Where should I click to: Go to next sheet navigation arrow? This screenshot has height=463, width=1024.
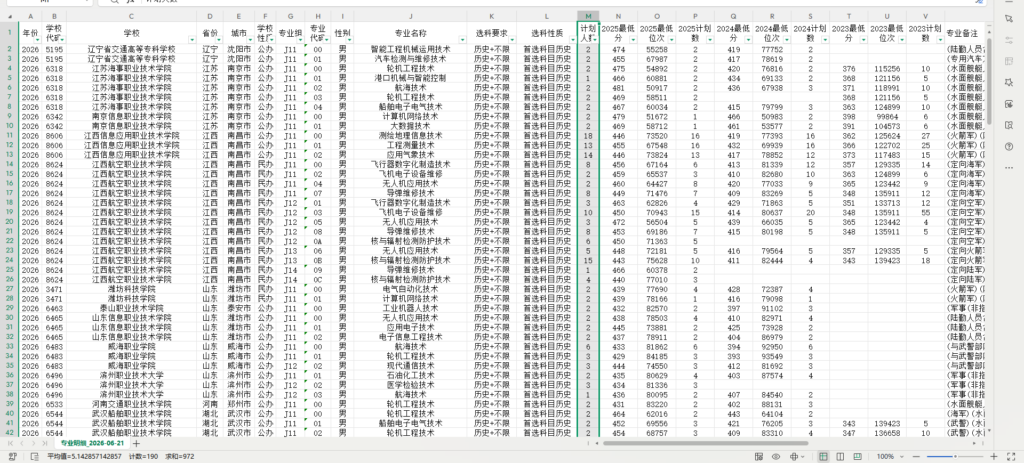32,443
